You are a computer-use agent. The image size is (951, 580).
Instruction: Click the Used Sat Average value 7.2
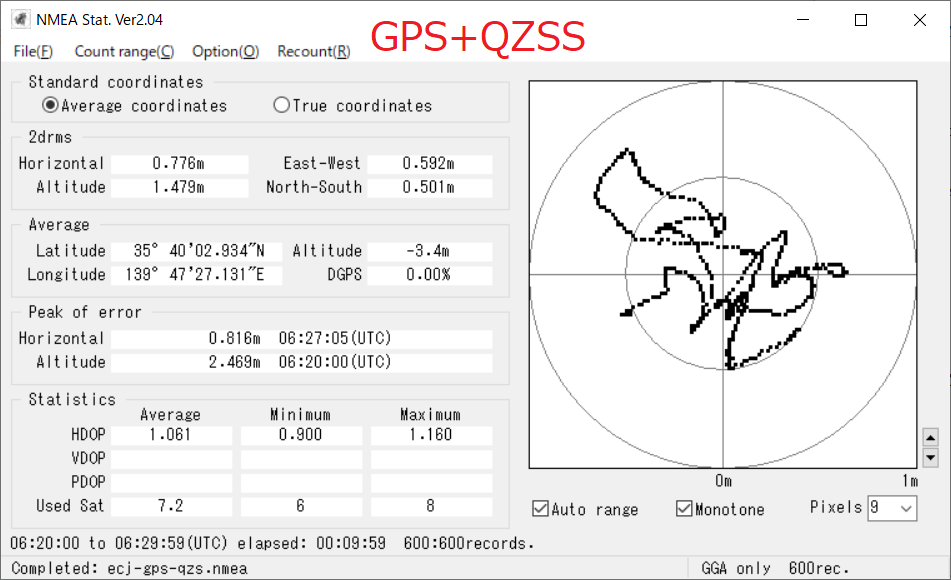(x=172, y=506)
